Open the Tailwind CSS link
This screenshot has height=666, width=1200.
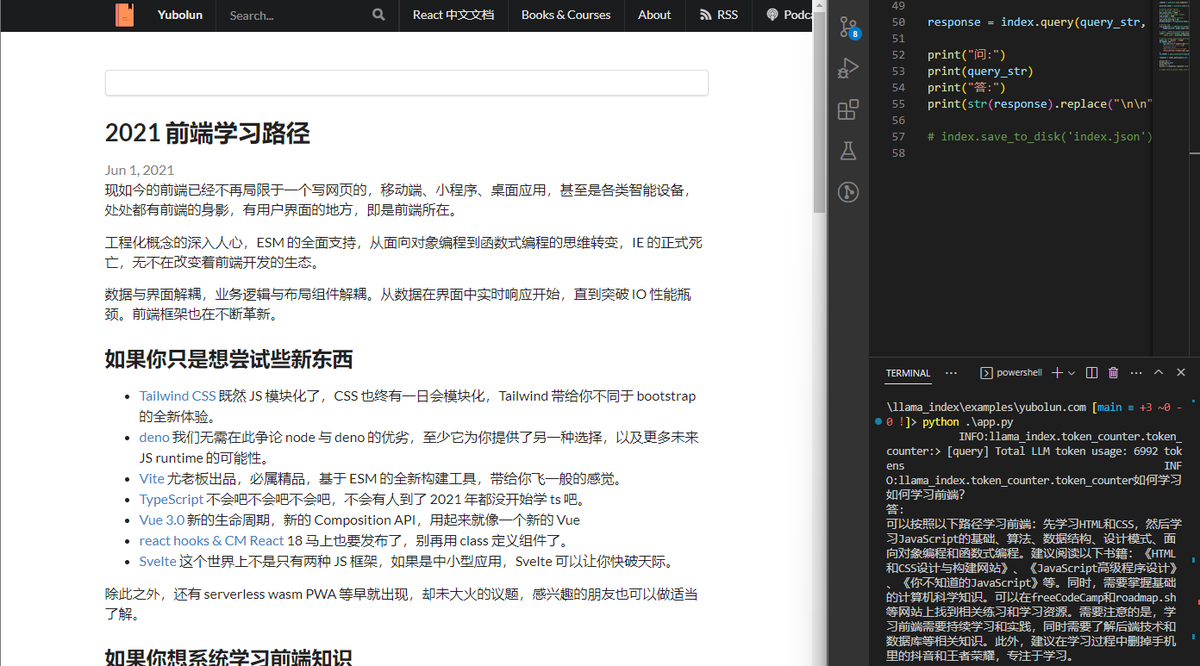177,396
